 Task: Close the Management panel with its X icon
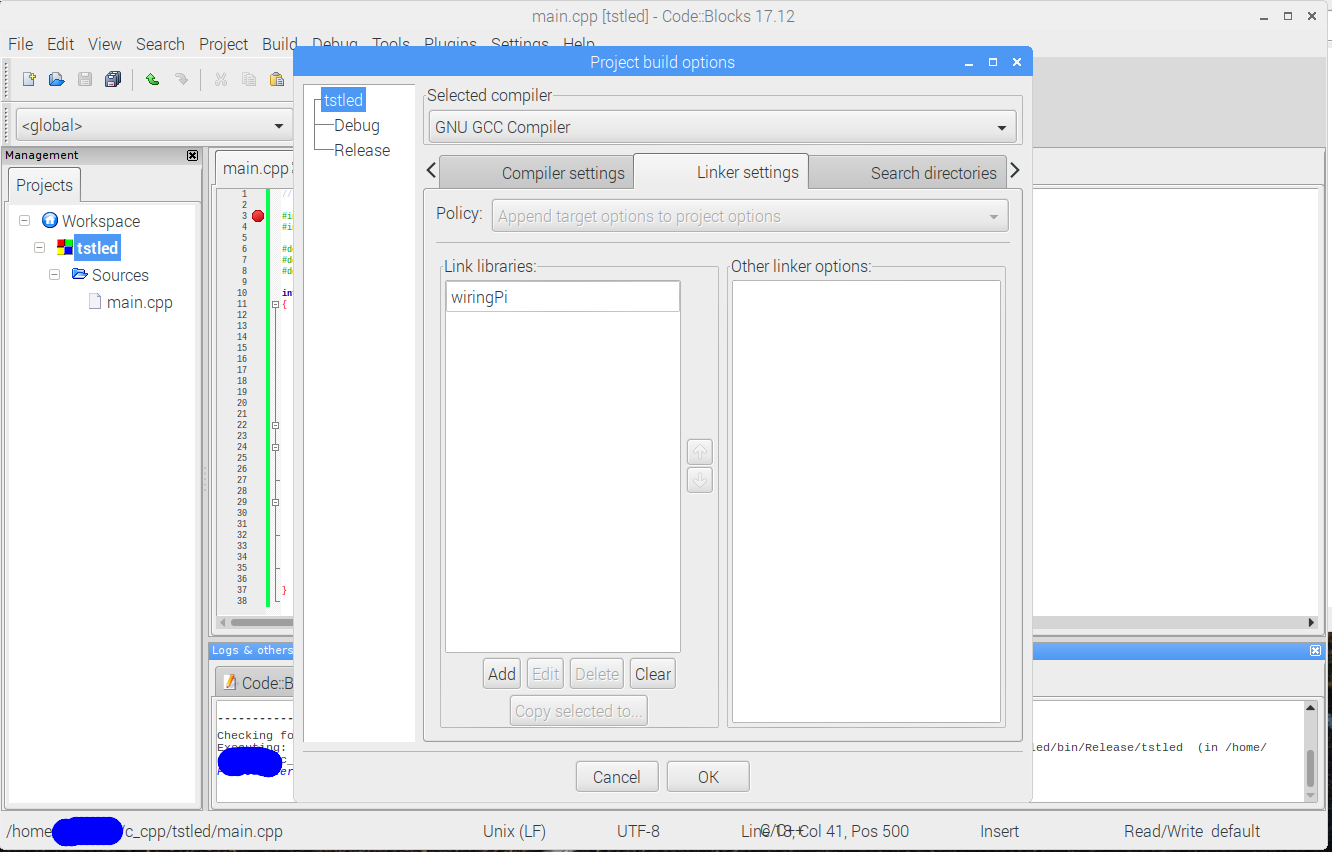(193, 155)
